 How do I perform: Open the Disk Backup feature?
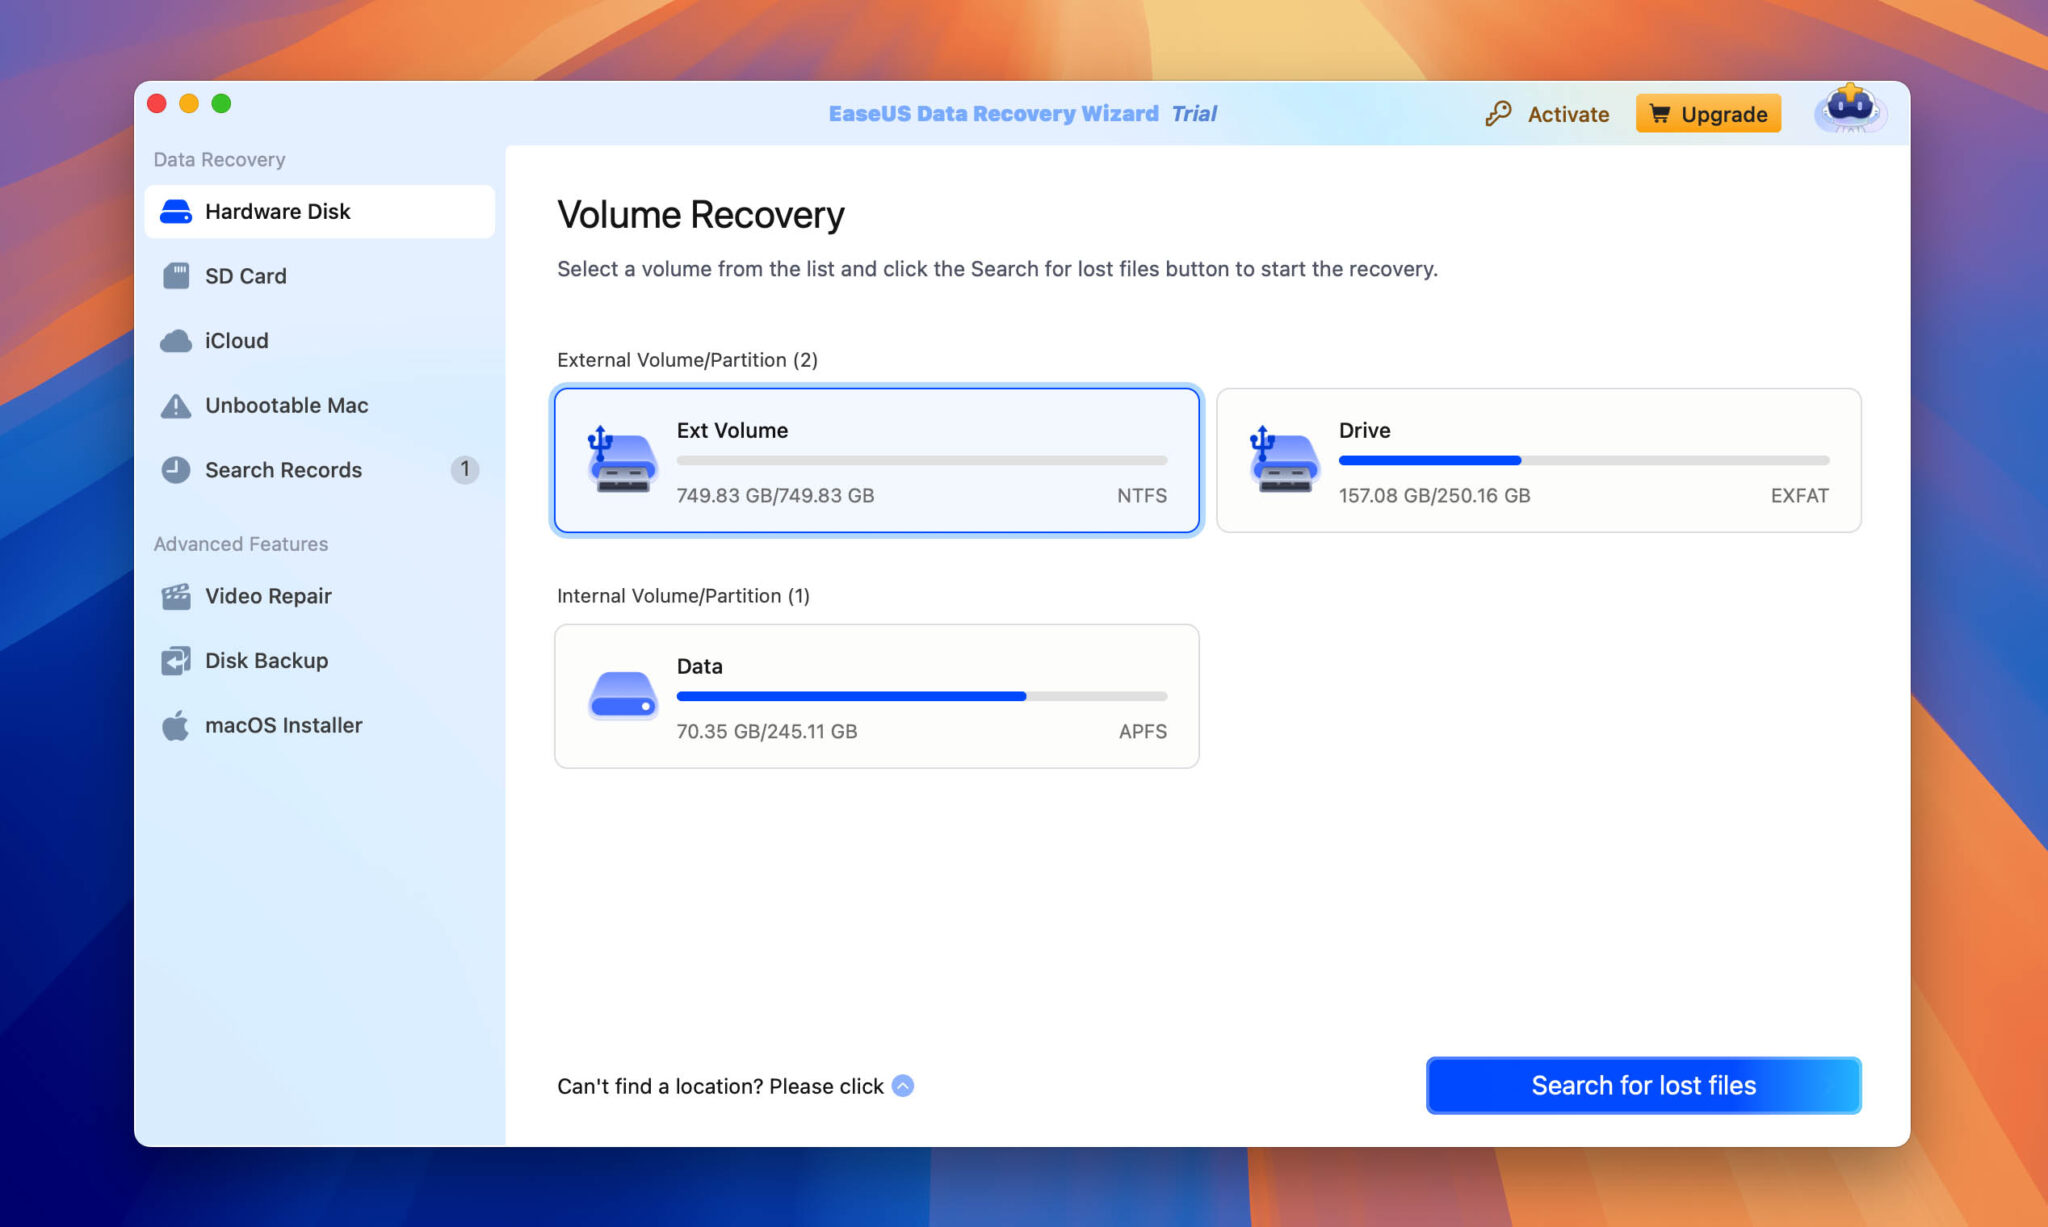coord(265,661)
